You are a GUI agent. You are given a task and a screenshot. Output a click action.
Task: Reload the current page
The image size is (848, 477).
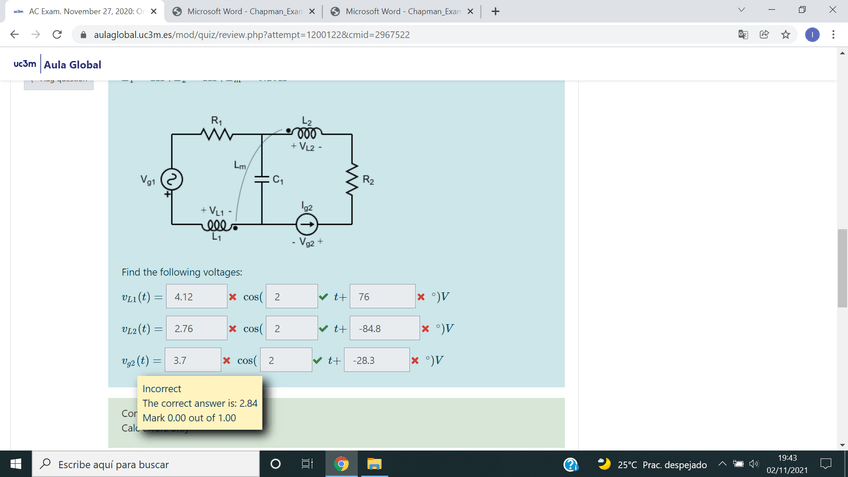pos(57,34)
